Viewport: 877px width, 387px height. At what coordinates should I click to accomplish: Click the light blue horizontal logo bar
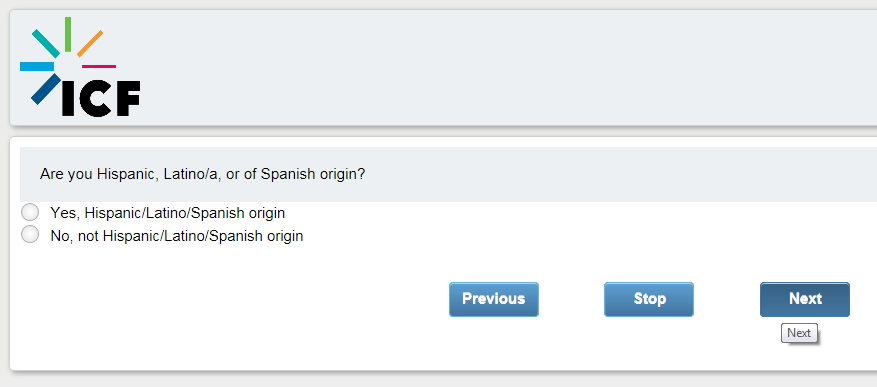(x=37, y=67)
